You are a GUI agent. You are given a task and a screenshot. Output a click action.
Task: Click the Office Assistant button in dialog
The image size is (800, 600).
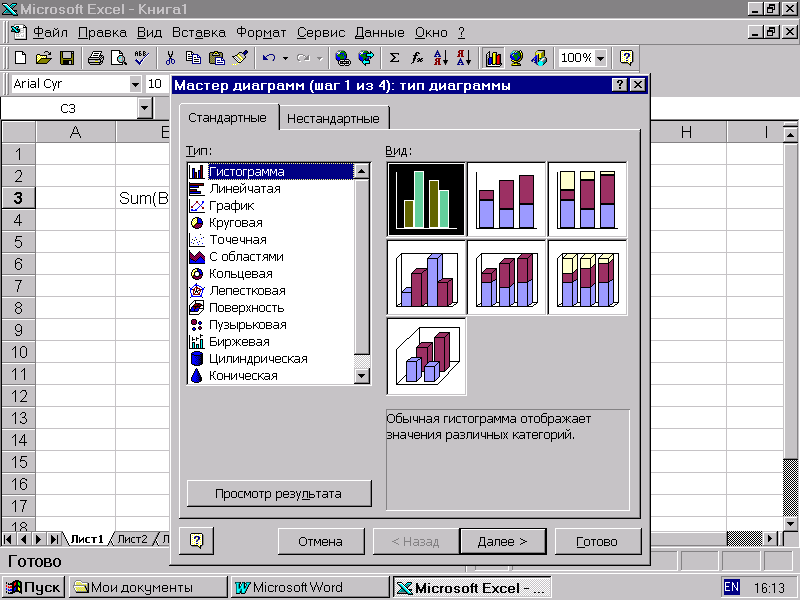pos(196,540)
